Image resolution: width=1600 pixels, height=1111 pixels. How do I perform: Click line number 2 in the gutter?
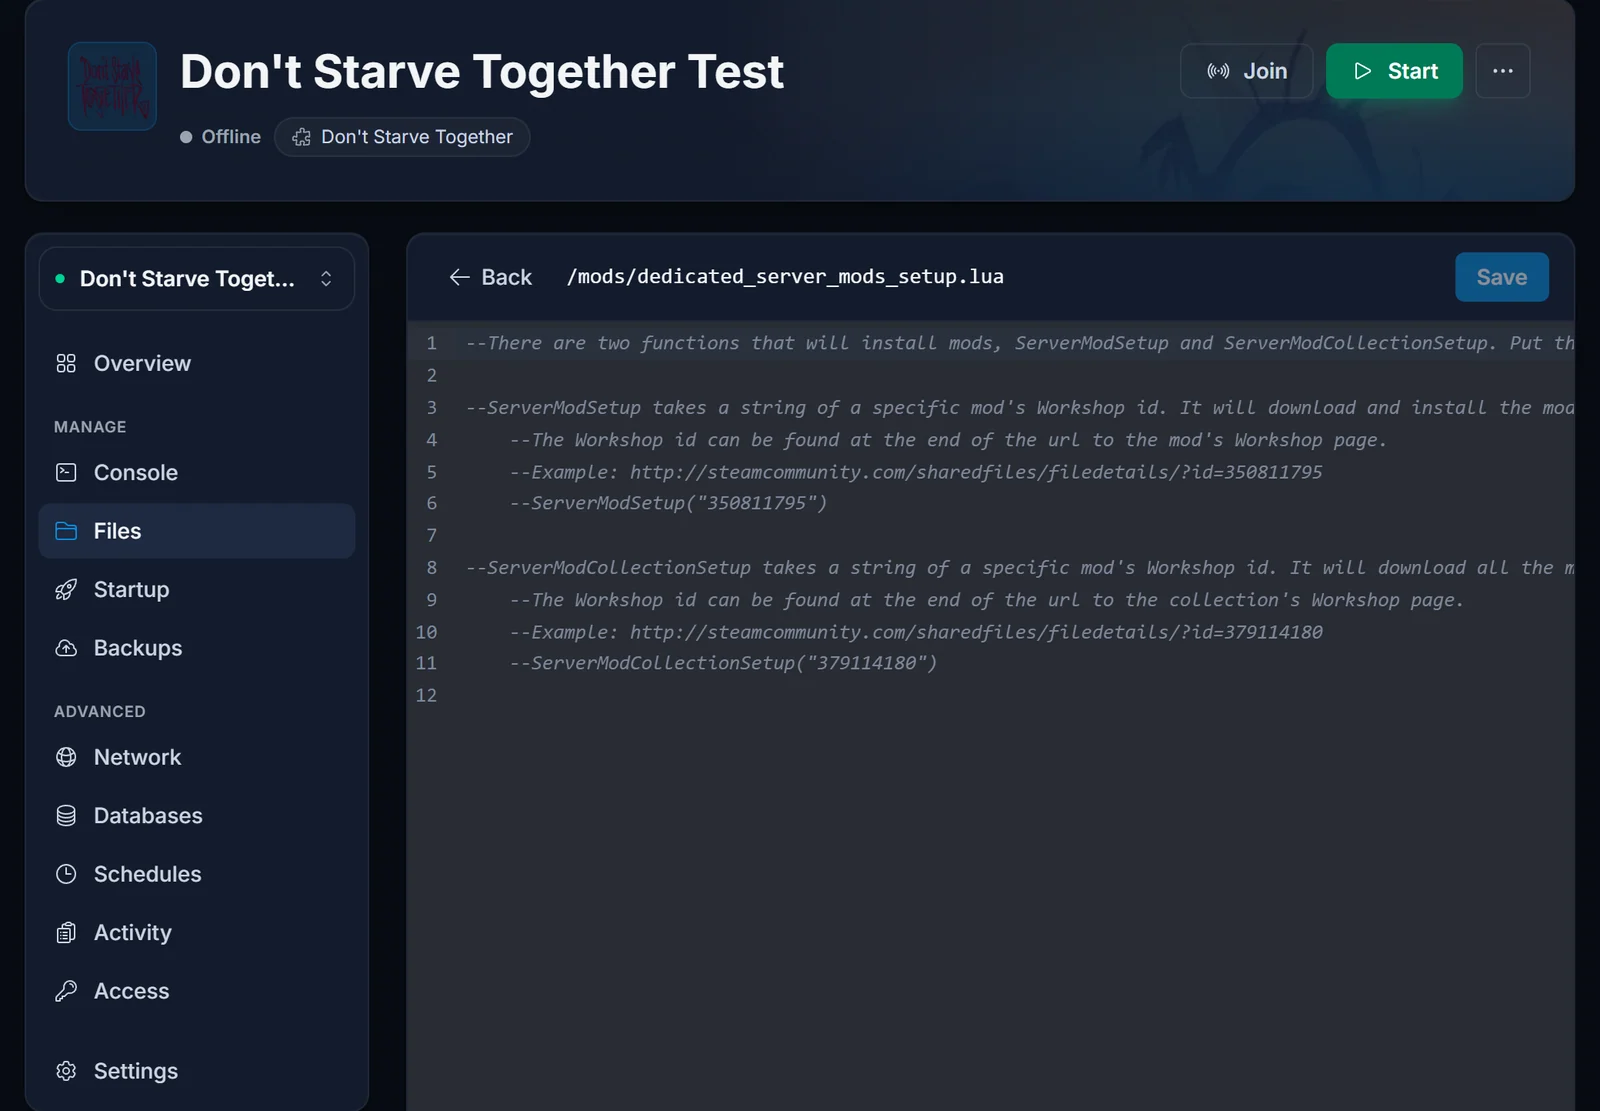click(x=432, y=375)
